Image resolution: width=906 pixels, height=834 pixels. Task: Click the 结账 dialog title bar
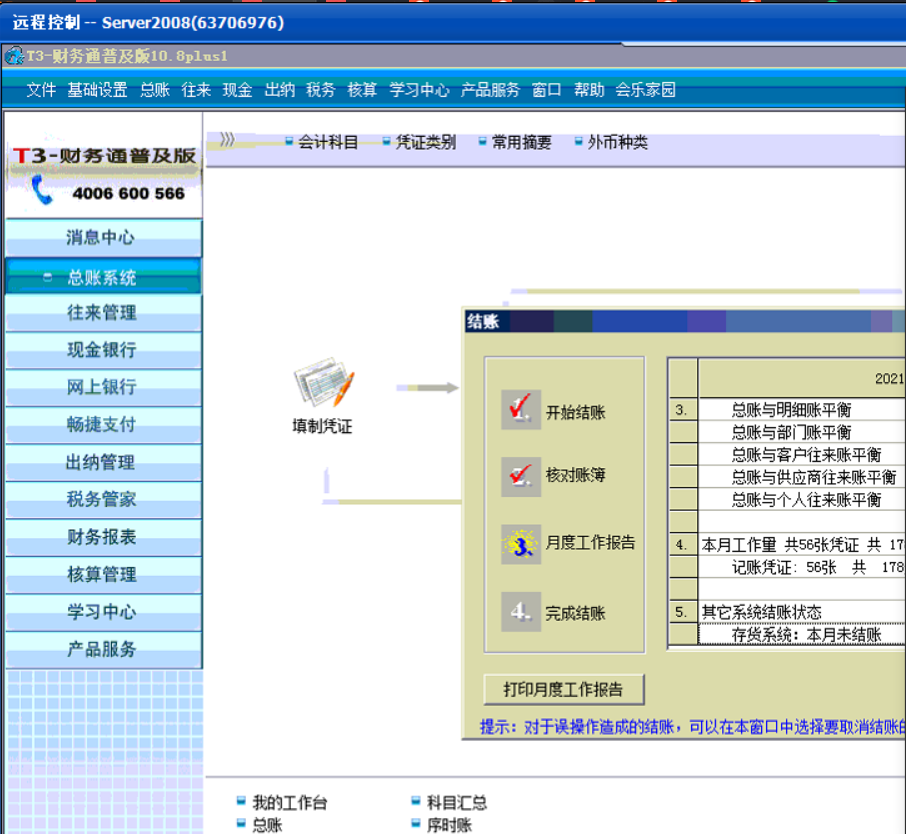tap(685, 321)
